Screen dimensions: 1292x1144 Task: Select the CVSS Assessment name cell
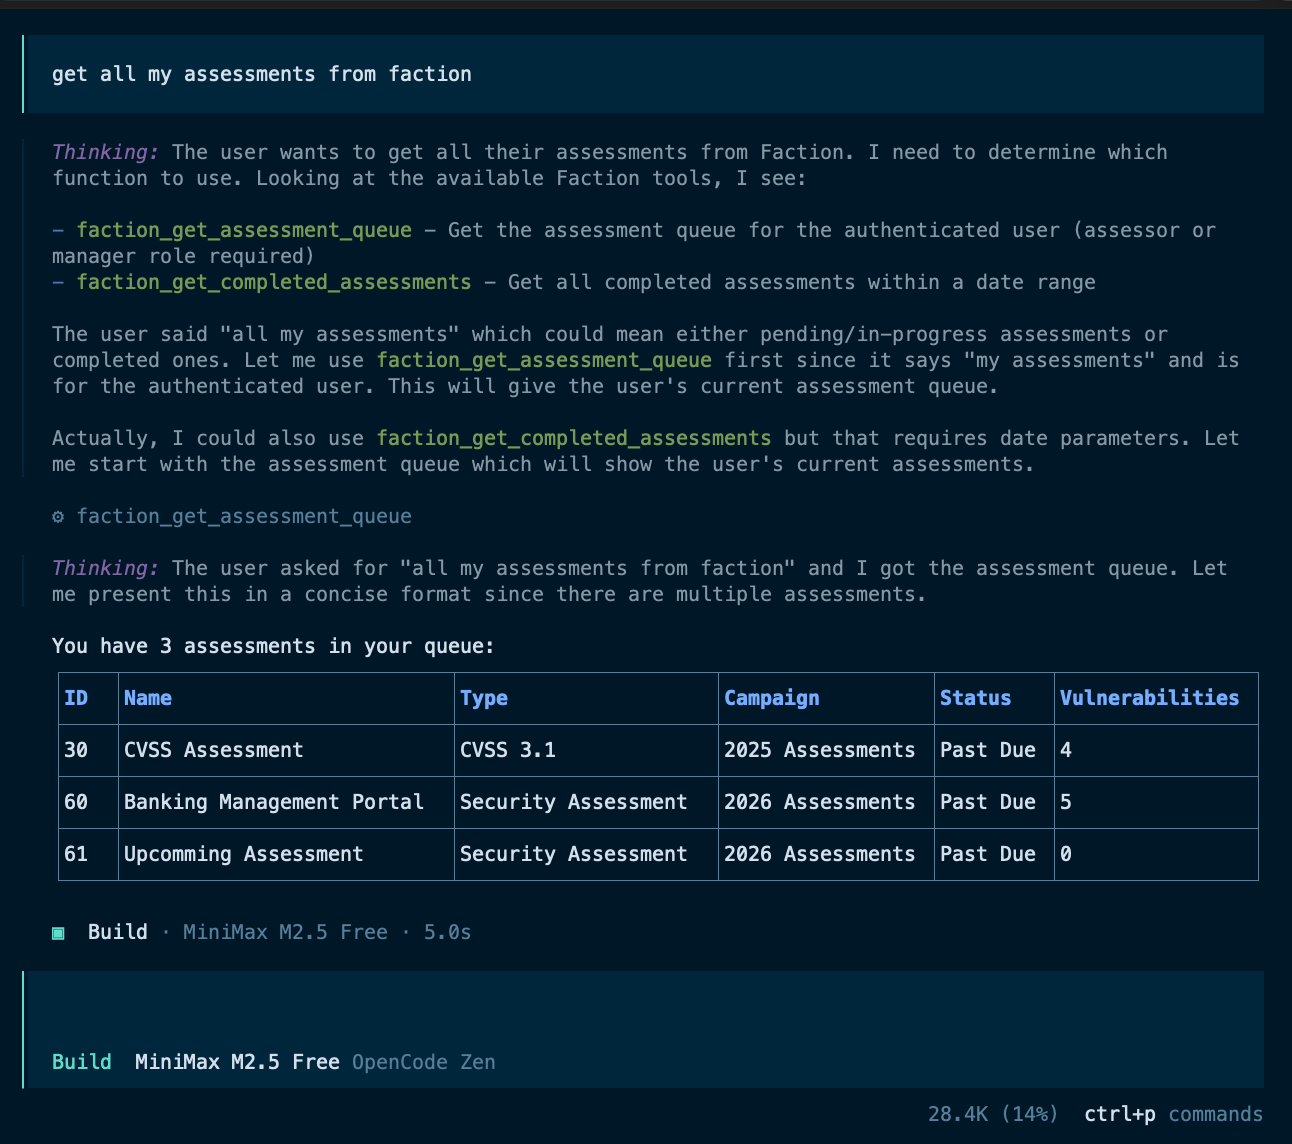pos(213,750)
